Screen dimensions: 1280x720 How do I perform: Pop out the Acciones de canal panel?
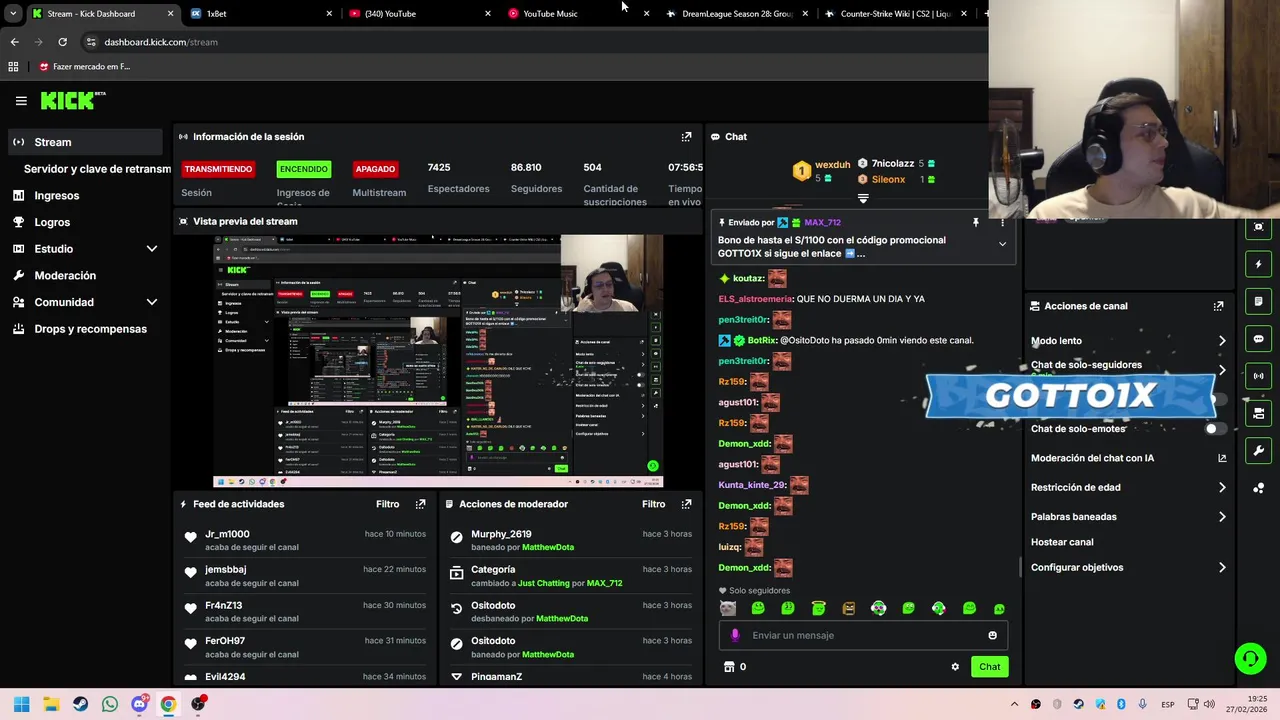(1218, 306)
